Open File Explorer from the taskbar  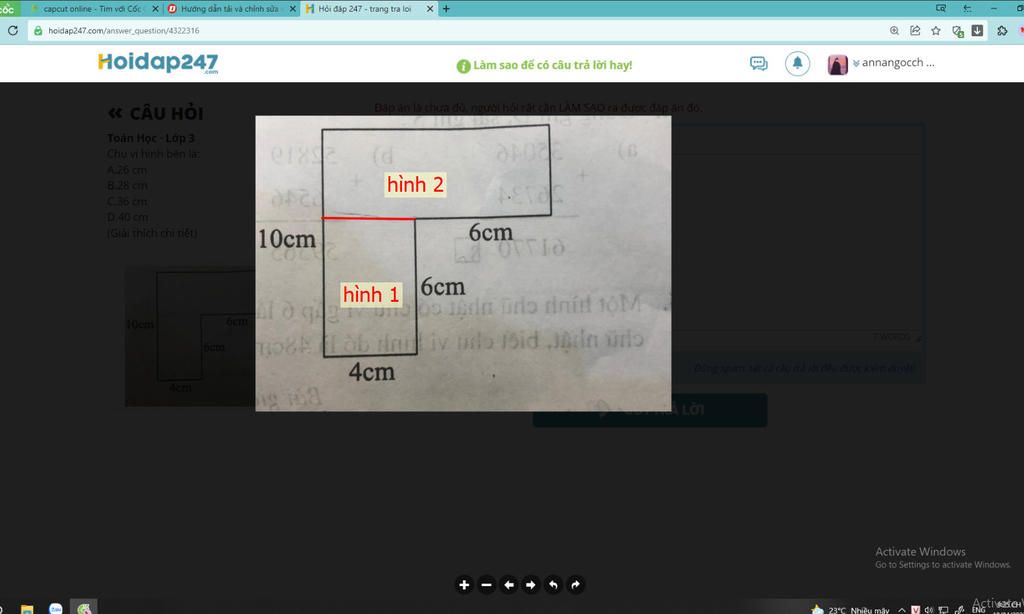pyautogui.click(x=27, y=609)
